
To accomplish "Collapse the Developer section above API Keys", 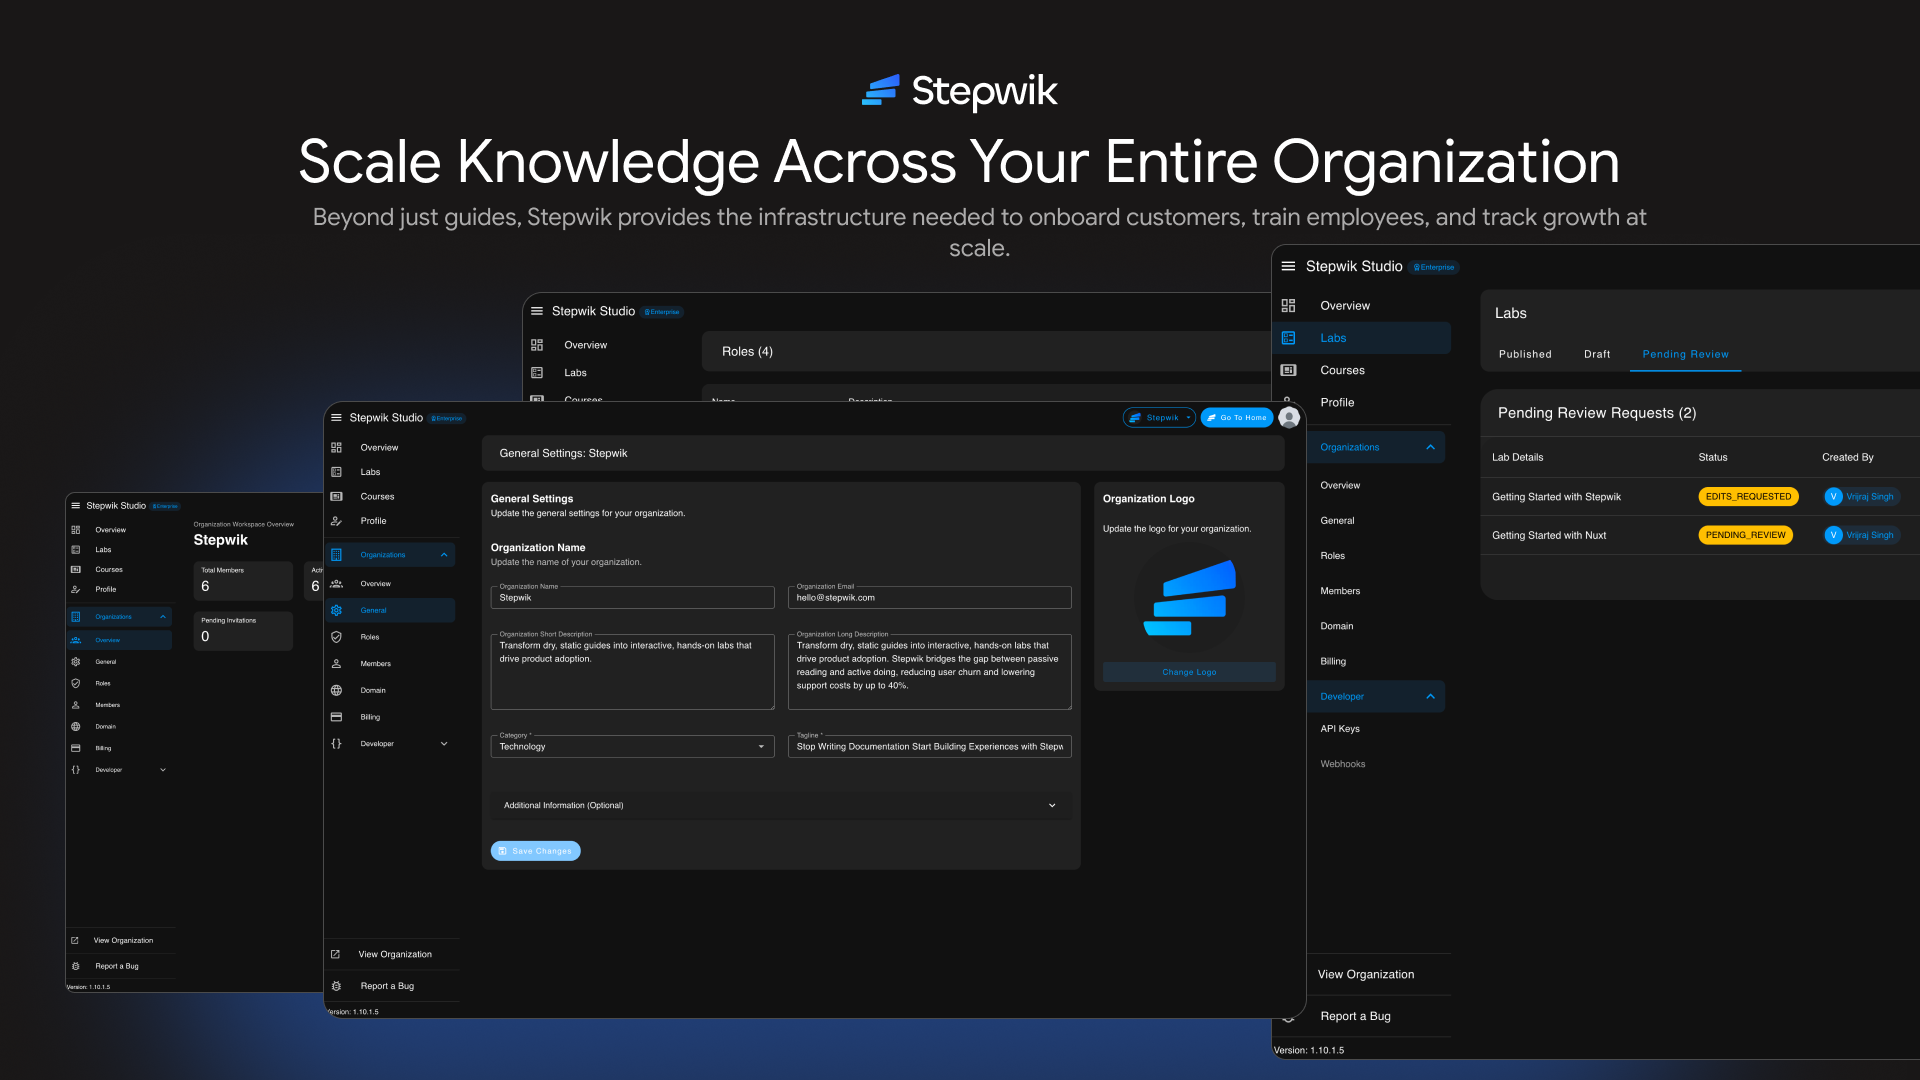I will [x=1430, y=697].
